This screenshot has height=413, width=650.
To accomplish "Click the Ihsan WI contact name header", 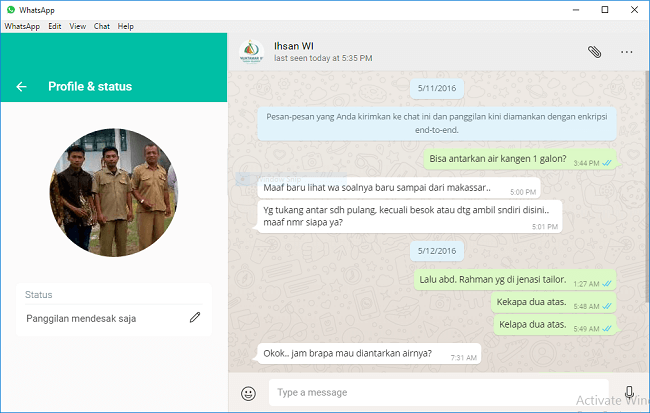I will [x=293, y=46].
